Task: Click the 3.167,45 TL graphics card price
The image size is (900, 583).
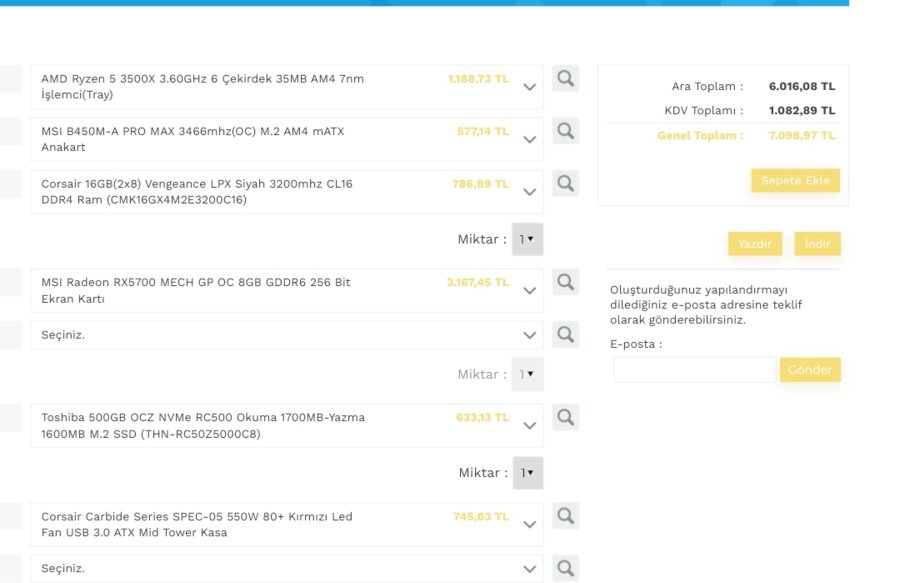Action: point(478,282)
